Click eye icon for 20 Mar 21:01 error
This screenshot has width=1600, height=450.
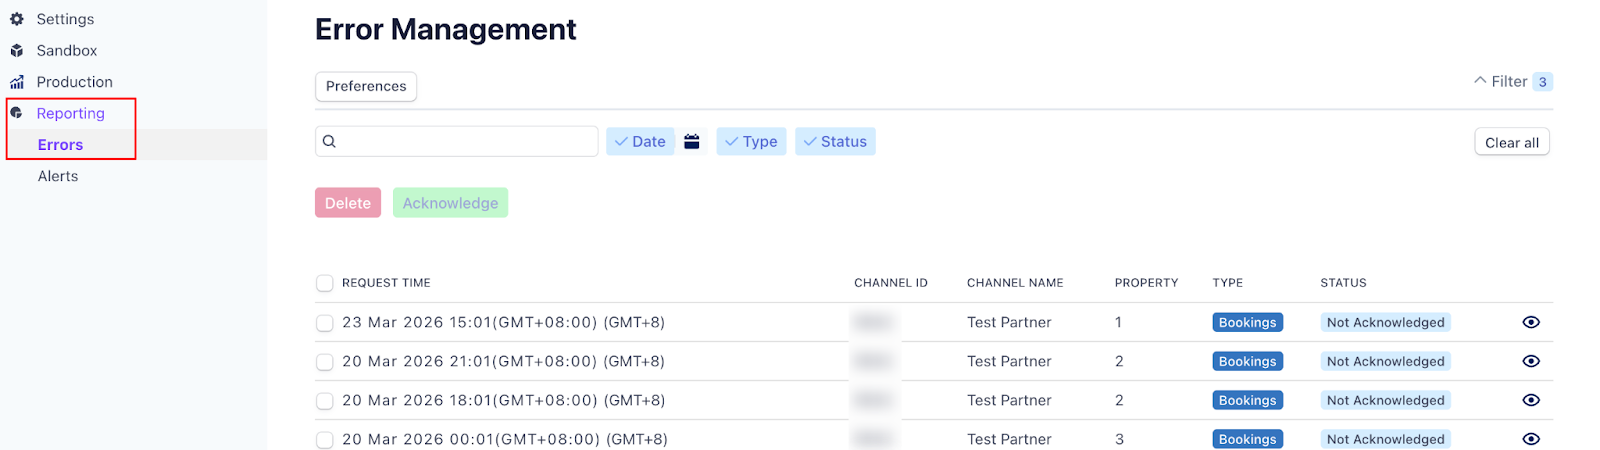[x=1530, y=361]
